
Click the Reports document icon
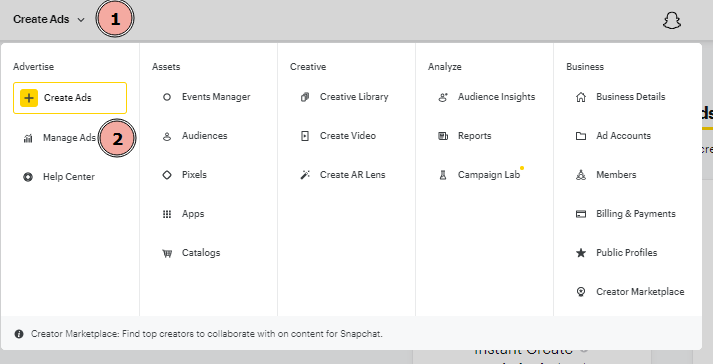click(x=443, y=136)
